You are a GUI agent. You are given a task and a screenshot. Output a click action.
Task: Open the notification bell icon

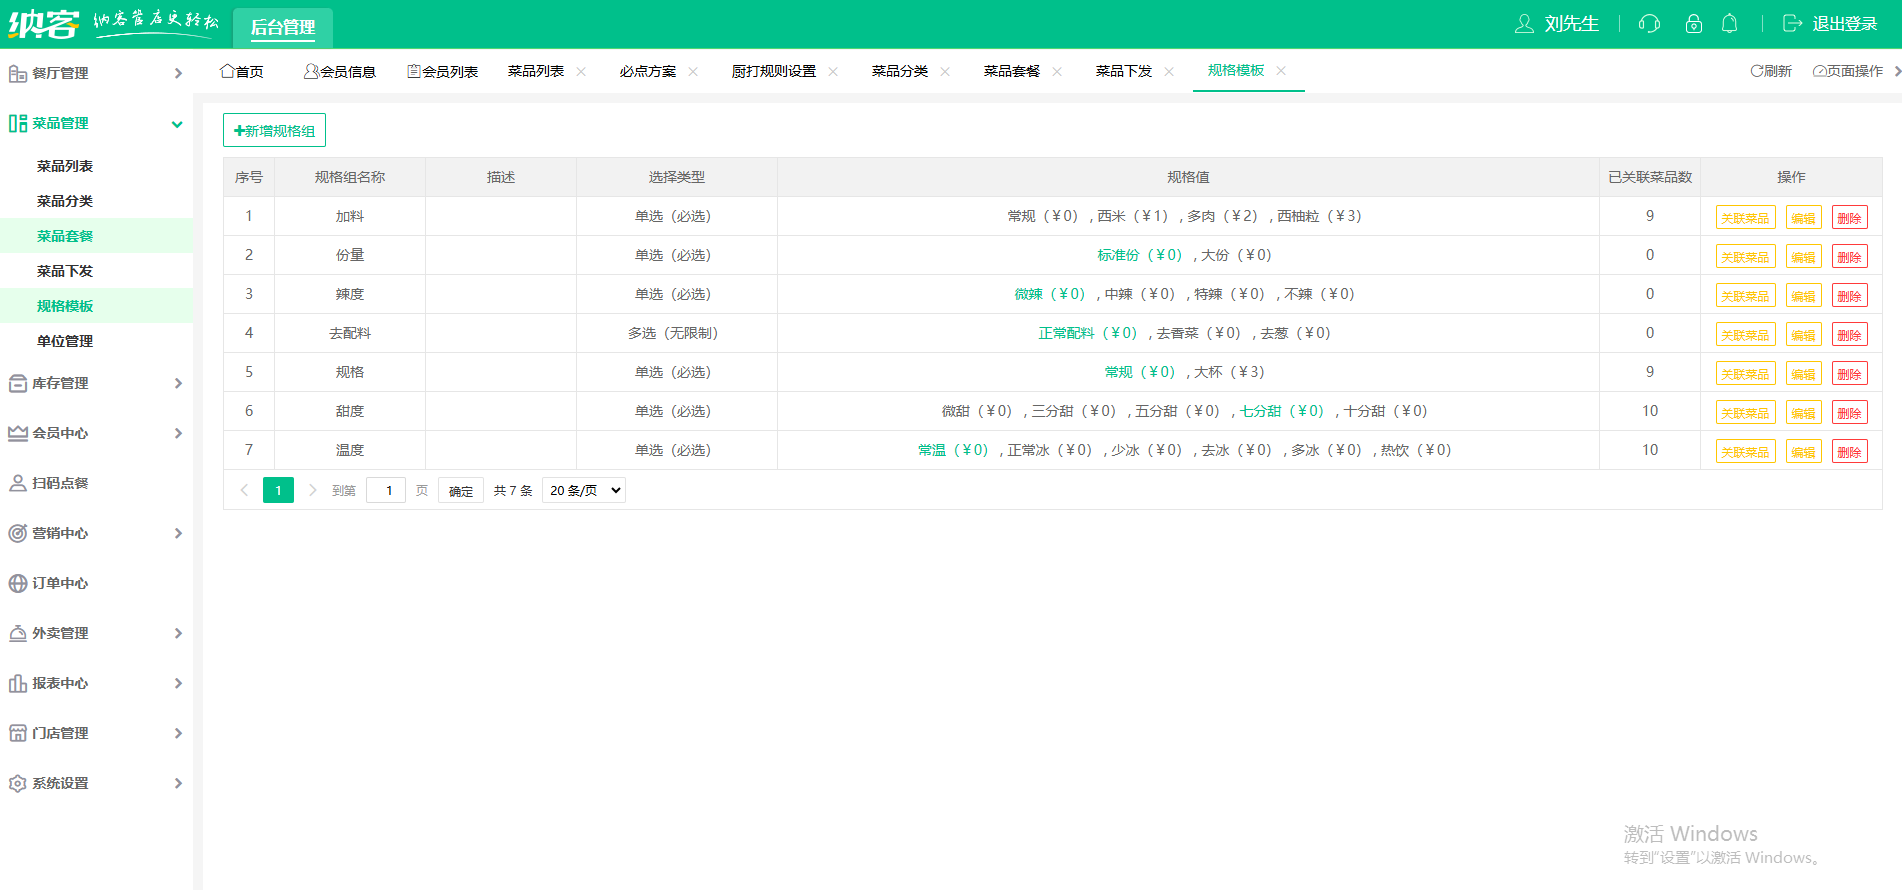pos(1729,24)
